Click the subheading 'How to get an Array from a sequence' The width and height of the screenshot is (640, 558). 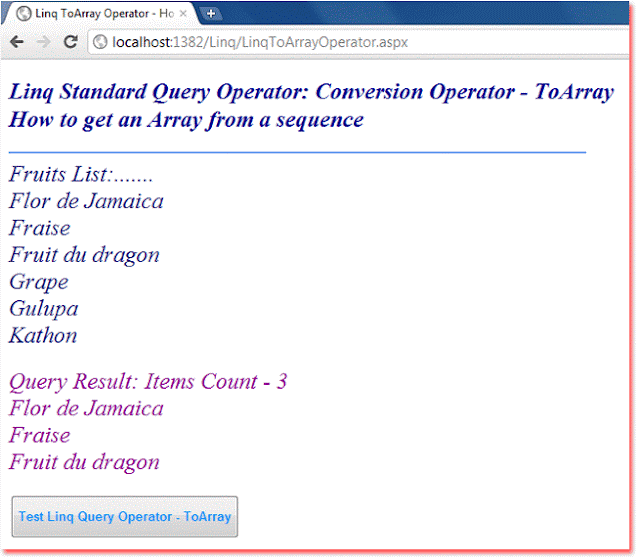click(x=186, y=120)
